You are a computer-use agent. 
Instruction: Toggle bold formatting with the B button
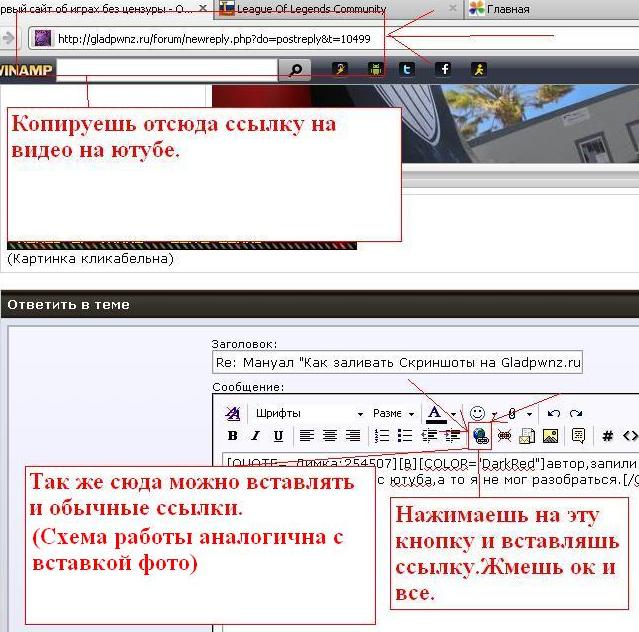tap(233, 436)
